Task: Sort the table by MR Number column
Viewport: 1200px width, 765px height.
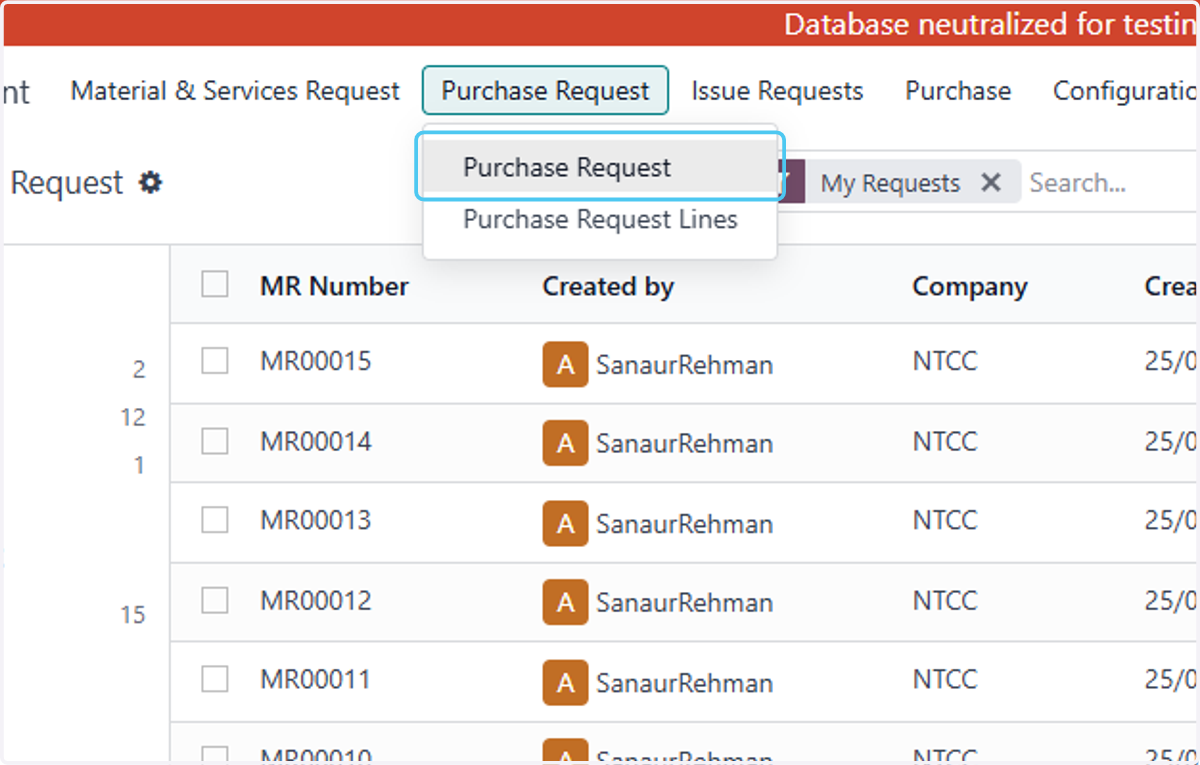Action: 334,286
